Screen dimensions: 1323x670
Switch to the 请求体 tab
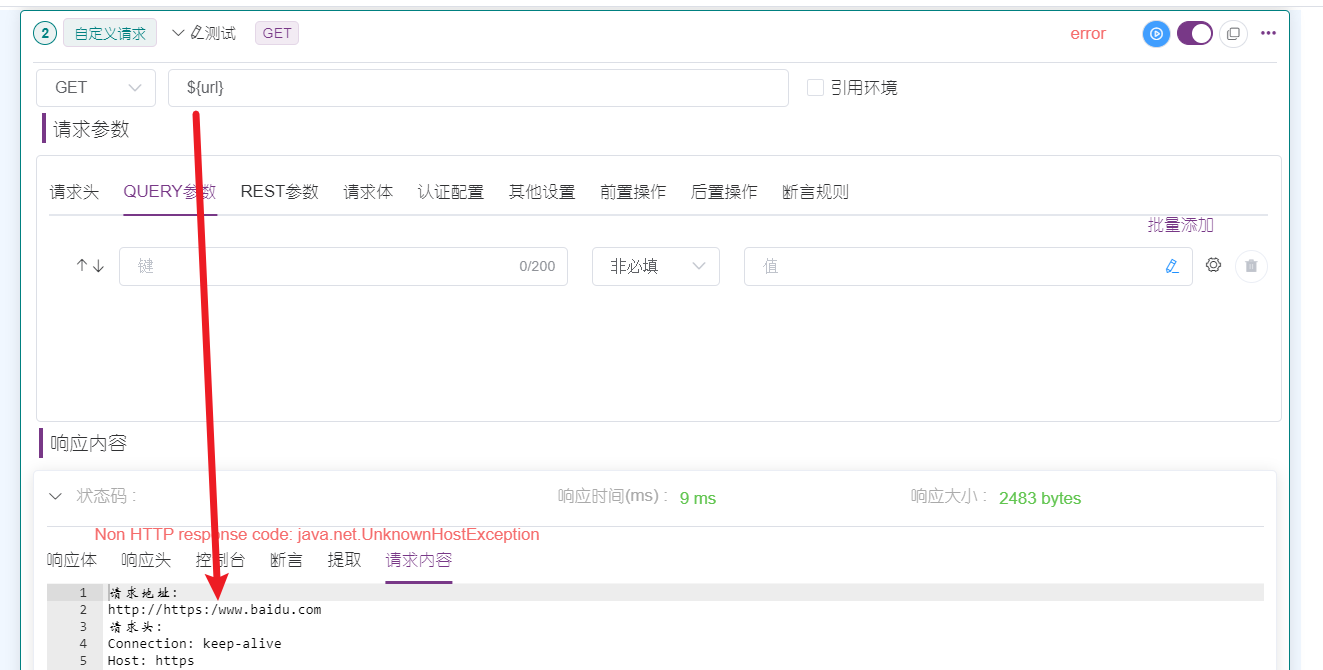[x=368, y=192]
